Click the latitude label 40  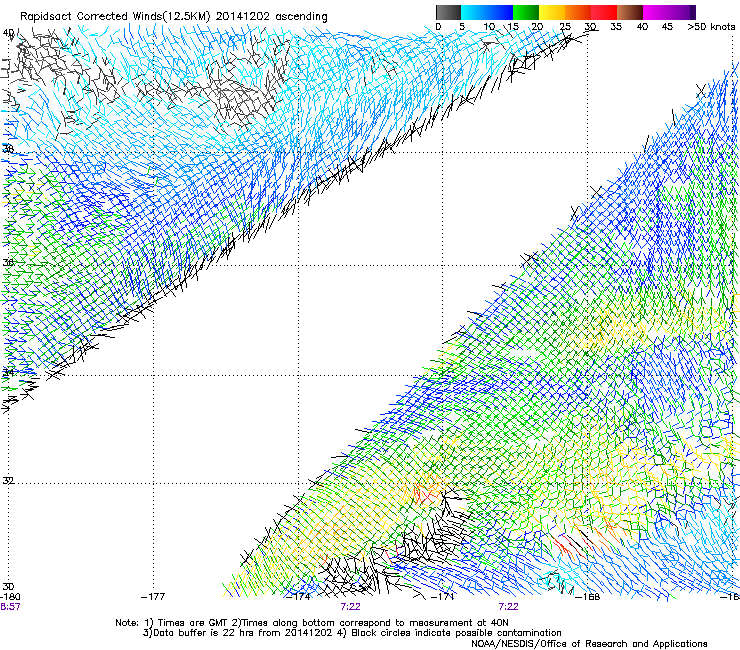point(8,33)
